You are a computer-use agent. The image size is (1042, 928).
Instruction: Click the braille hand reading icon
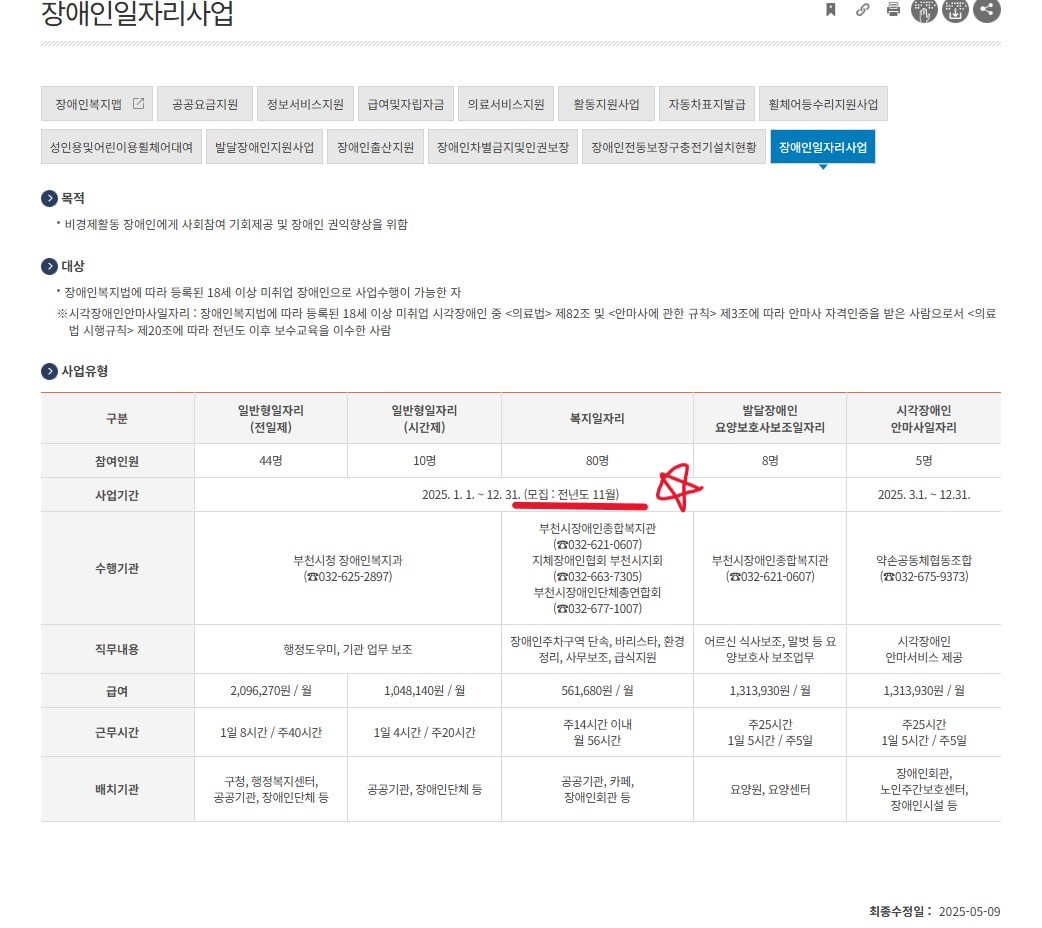[924, 10]
